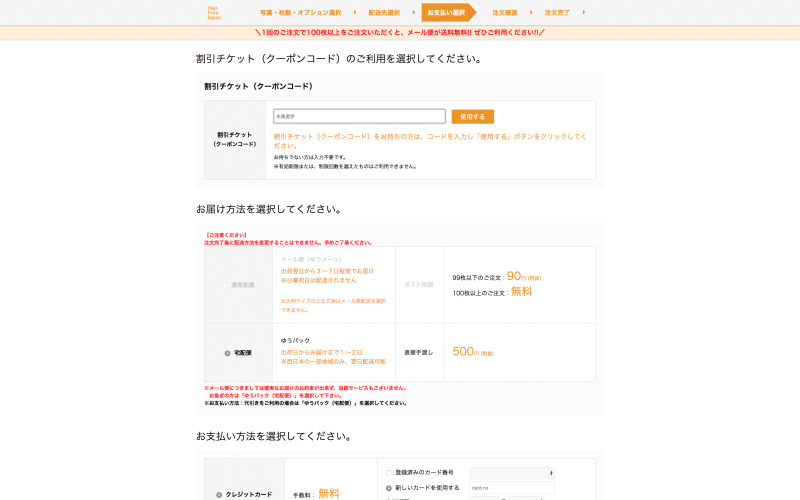Open the registered card number dropdown
Screen dimensions: 800x500
(x=512, y=473)
